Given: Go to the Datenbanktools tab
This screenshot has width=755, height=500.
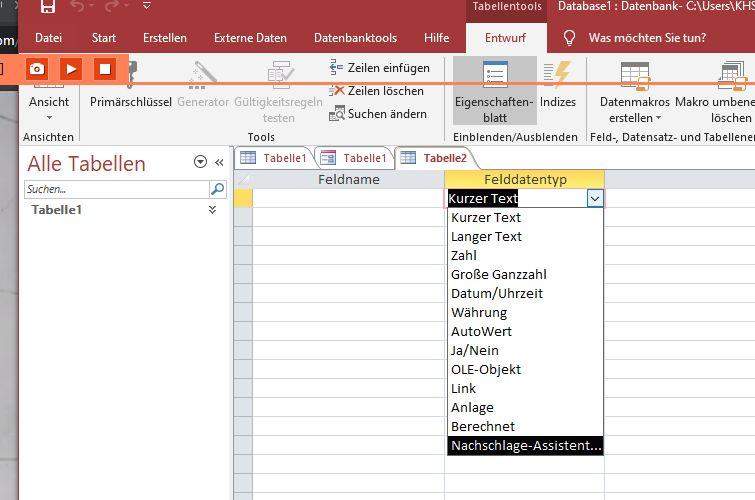Looking at the screenshot, I should tap(355, 38).
